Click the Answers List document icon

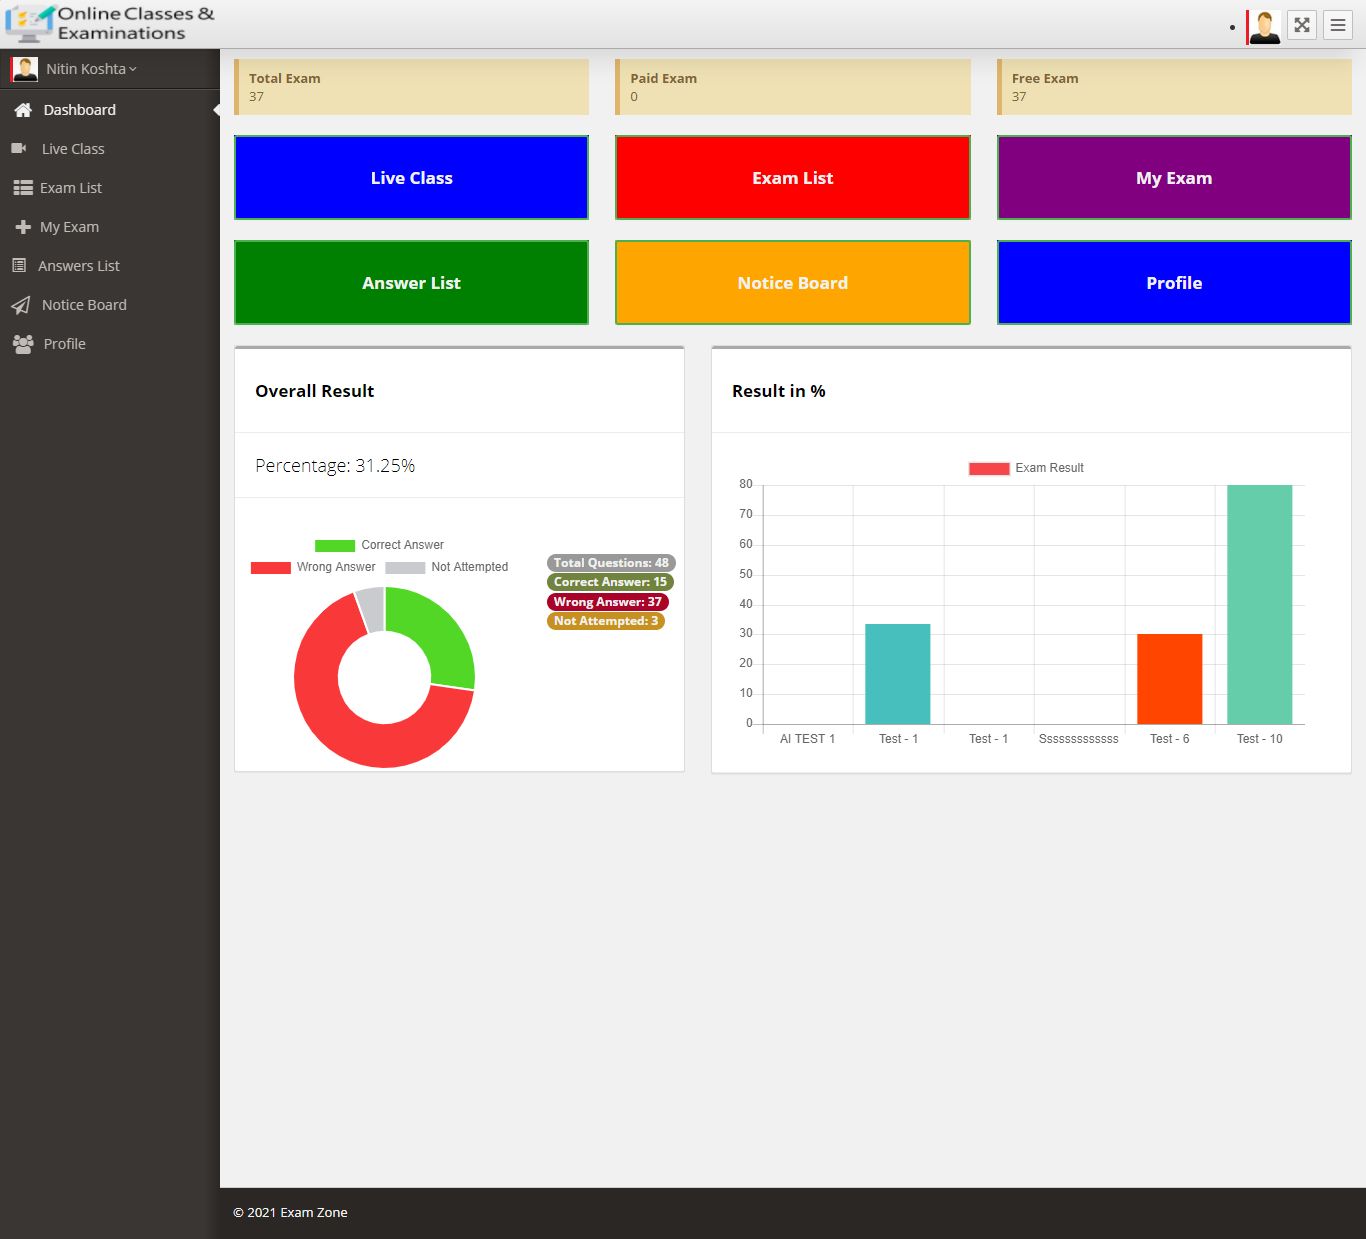pos(19,266)
